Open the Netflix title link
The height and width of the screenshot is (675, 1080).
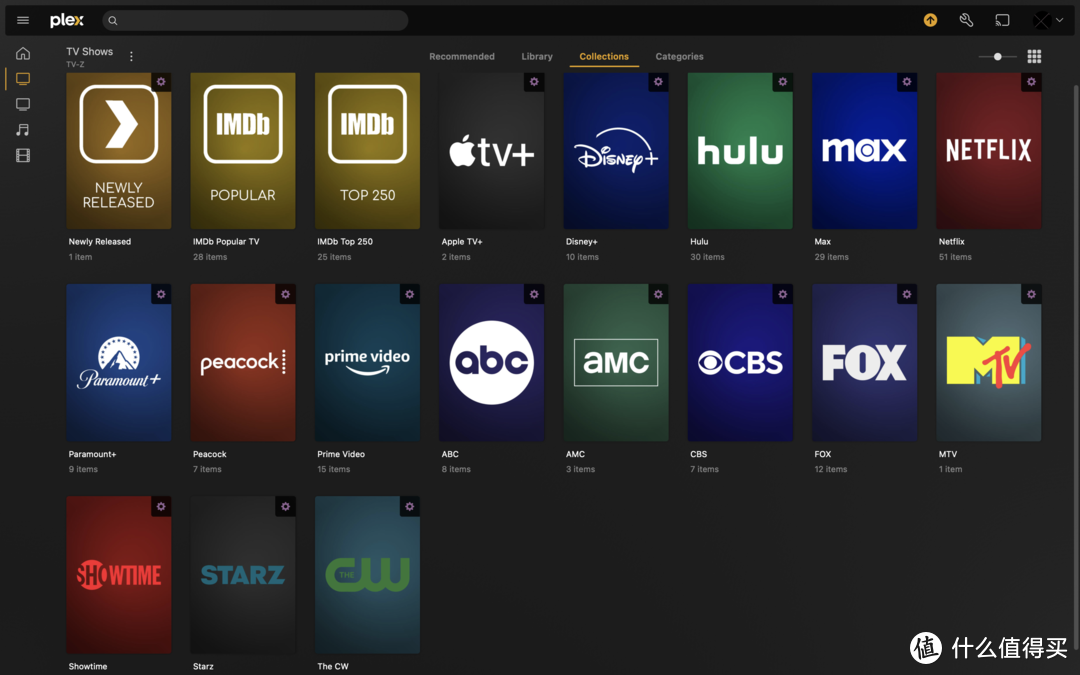coord(951,242)
